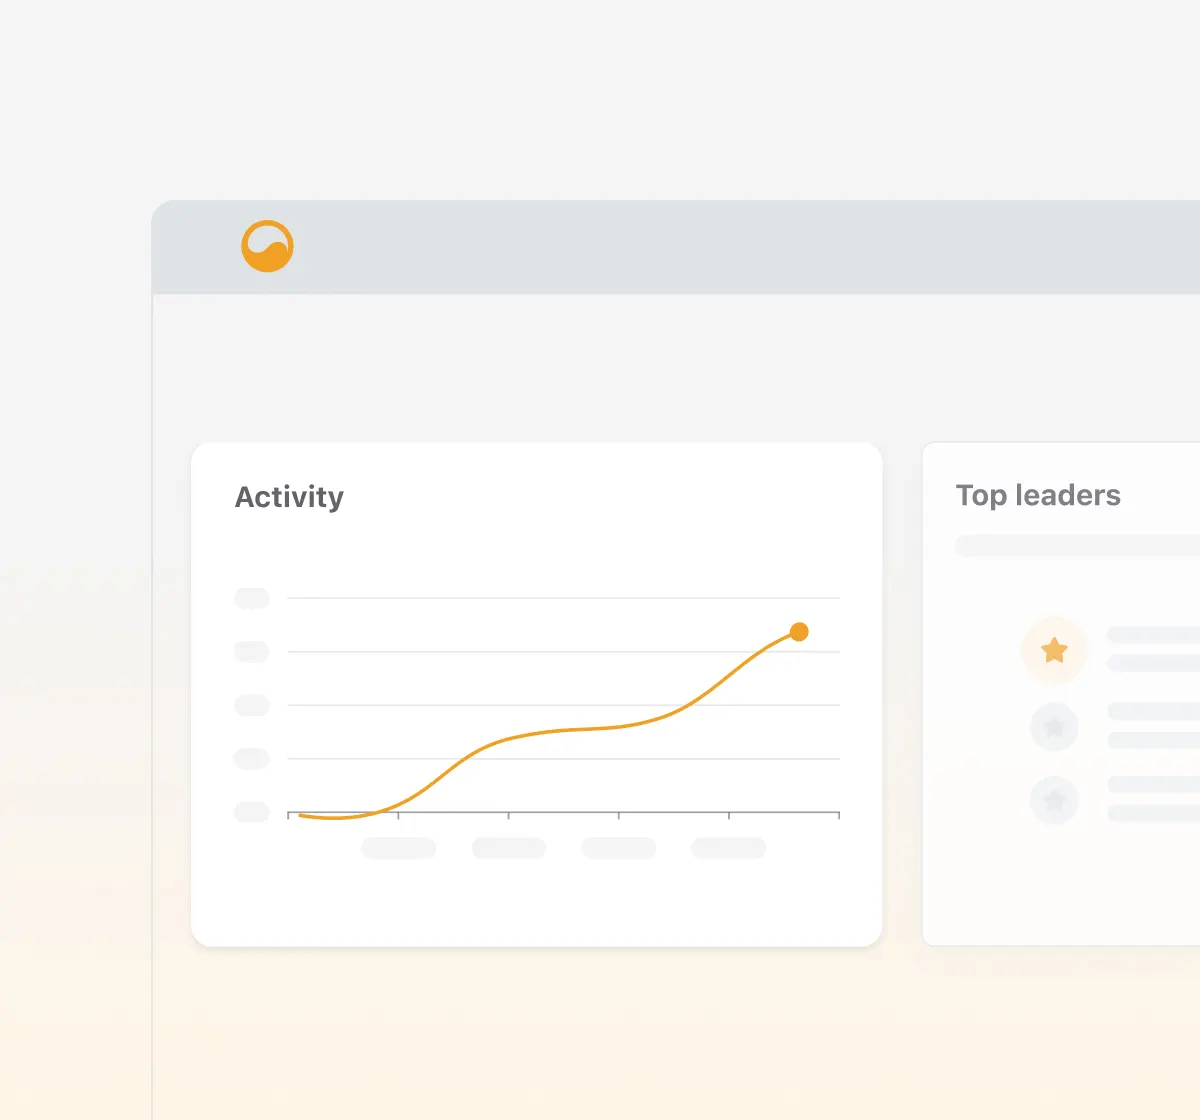Click the third-ranked gray star icon
The width and height of the screenshot is (1200, 1120).
click(1054, 800)
